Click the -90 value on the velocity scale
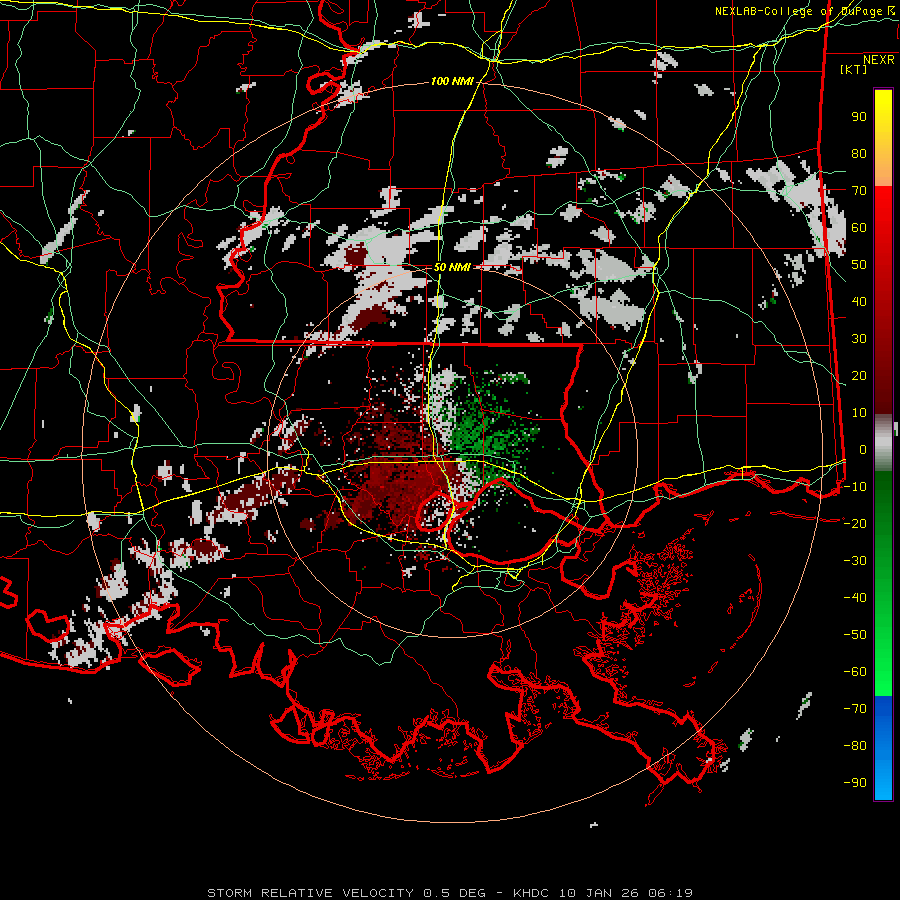The image size is (900, 900). pyautogui.click(x=855, y=783)
